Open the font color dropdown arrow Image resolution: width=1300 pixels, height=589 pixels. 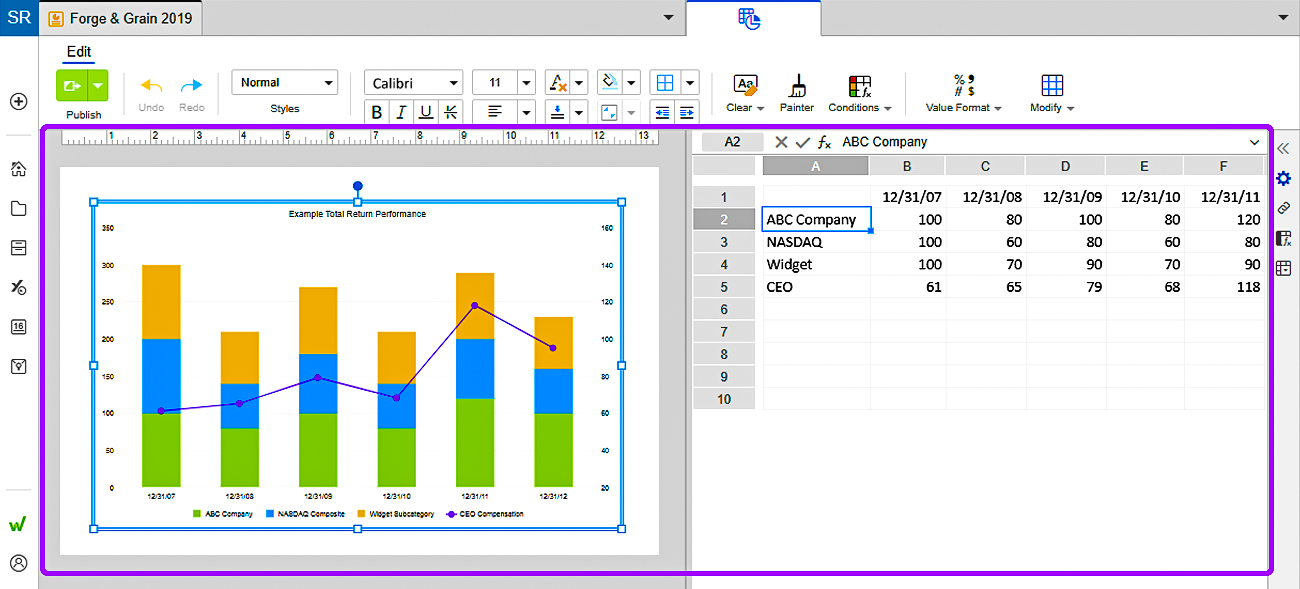[x=579, y=83]
